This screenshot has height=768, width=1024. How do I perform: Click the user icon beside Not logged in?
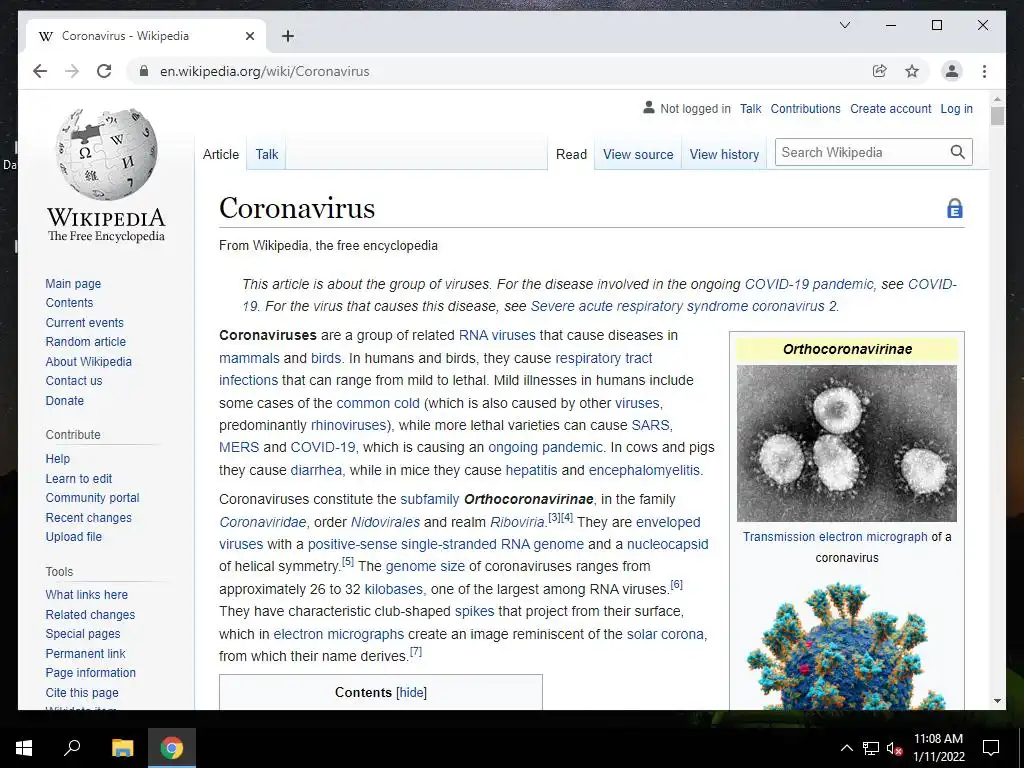coord(648,108)
